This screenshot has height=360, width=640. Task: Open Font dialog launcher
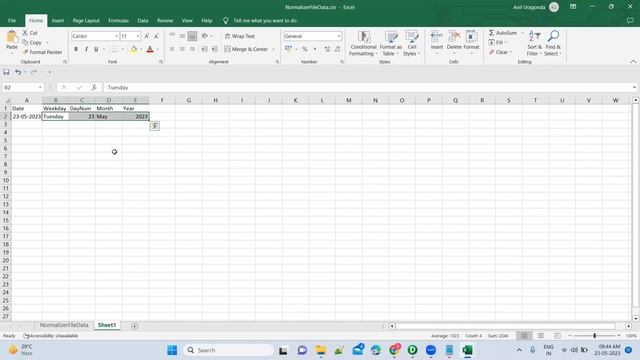[x=161, y=62]
